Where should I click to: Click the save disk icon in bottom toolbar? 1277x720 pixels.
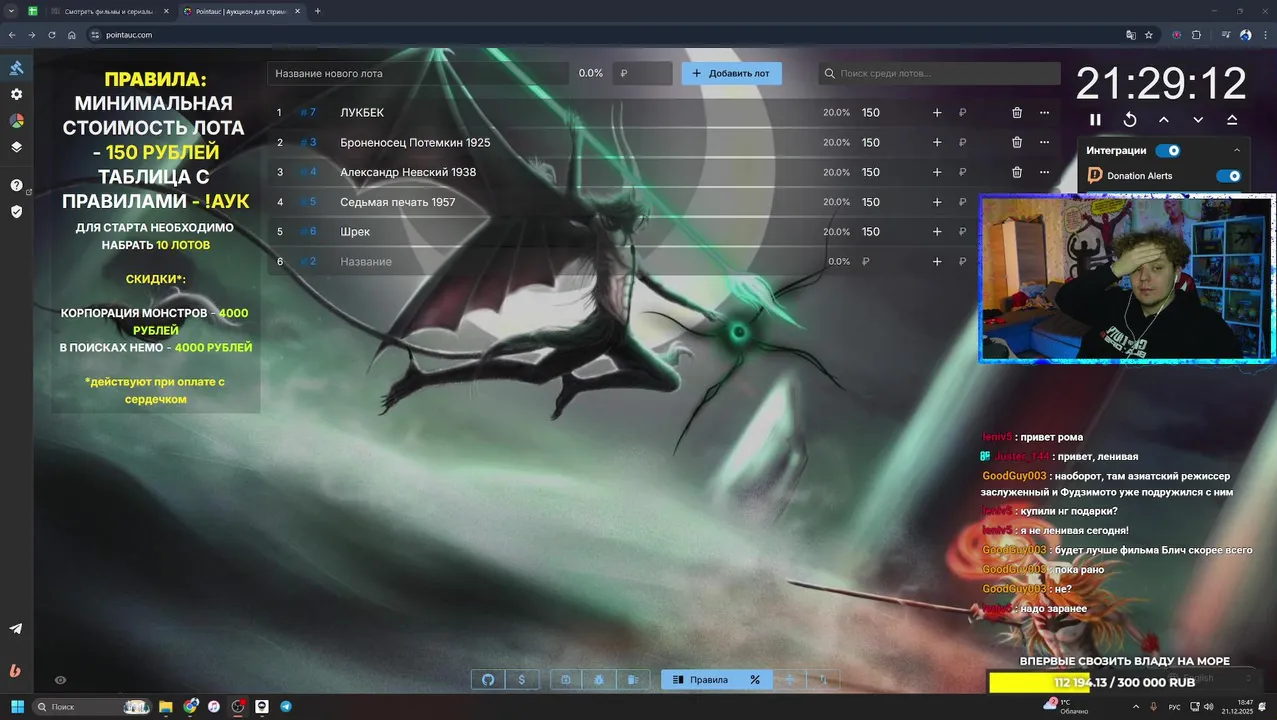(566, 680)
